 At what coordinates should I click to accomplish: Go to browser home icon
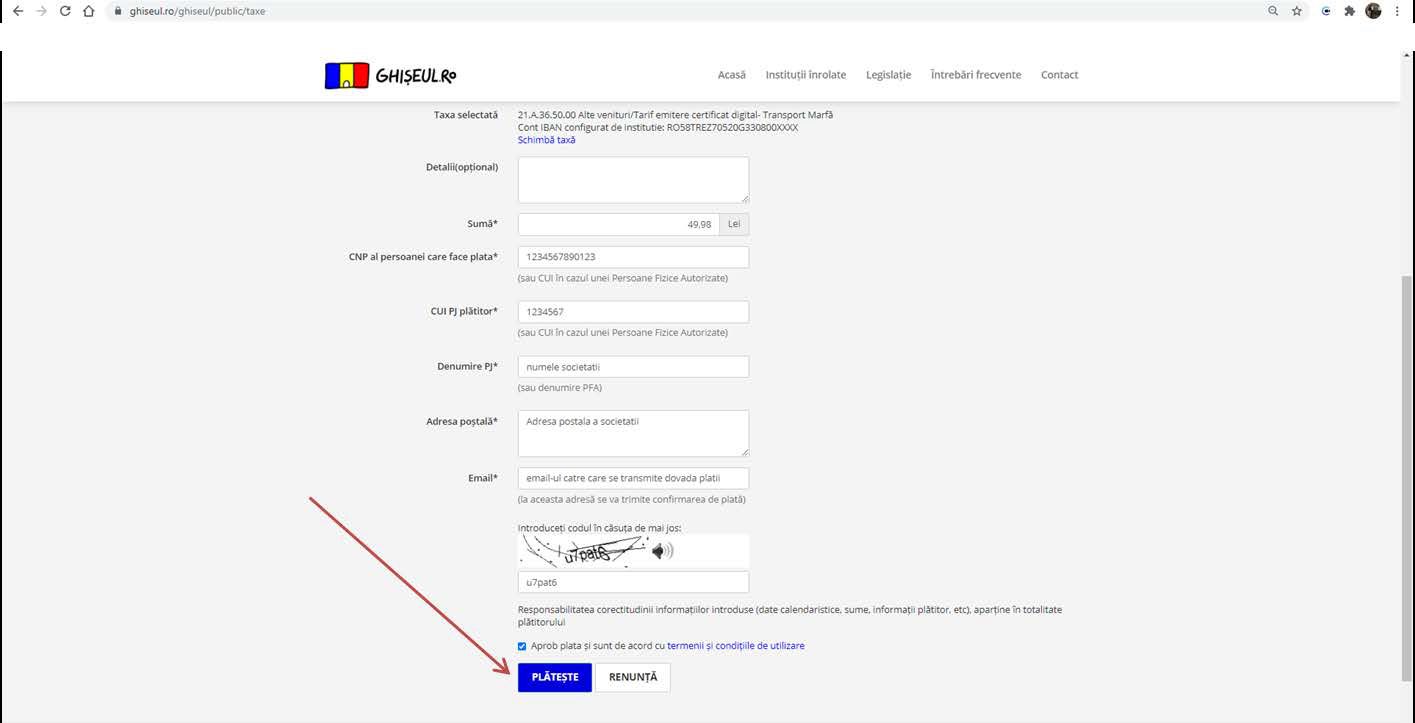pos(89,11)
